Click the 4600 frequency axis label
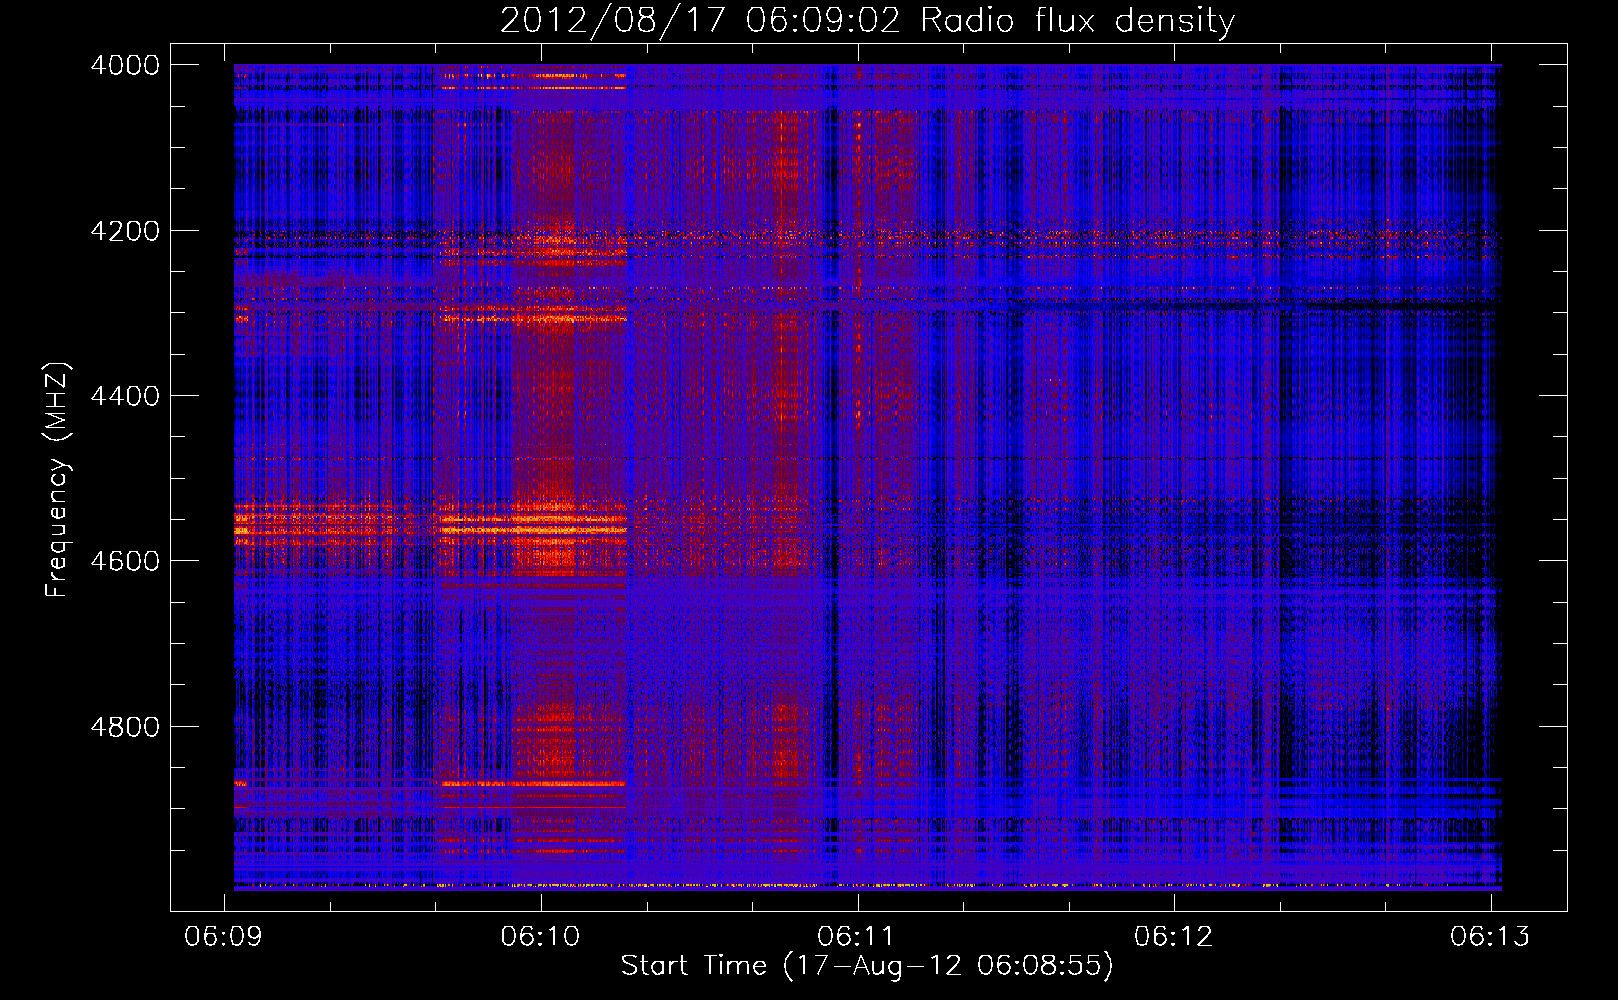 coord(125,562)
